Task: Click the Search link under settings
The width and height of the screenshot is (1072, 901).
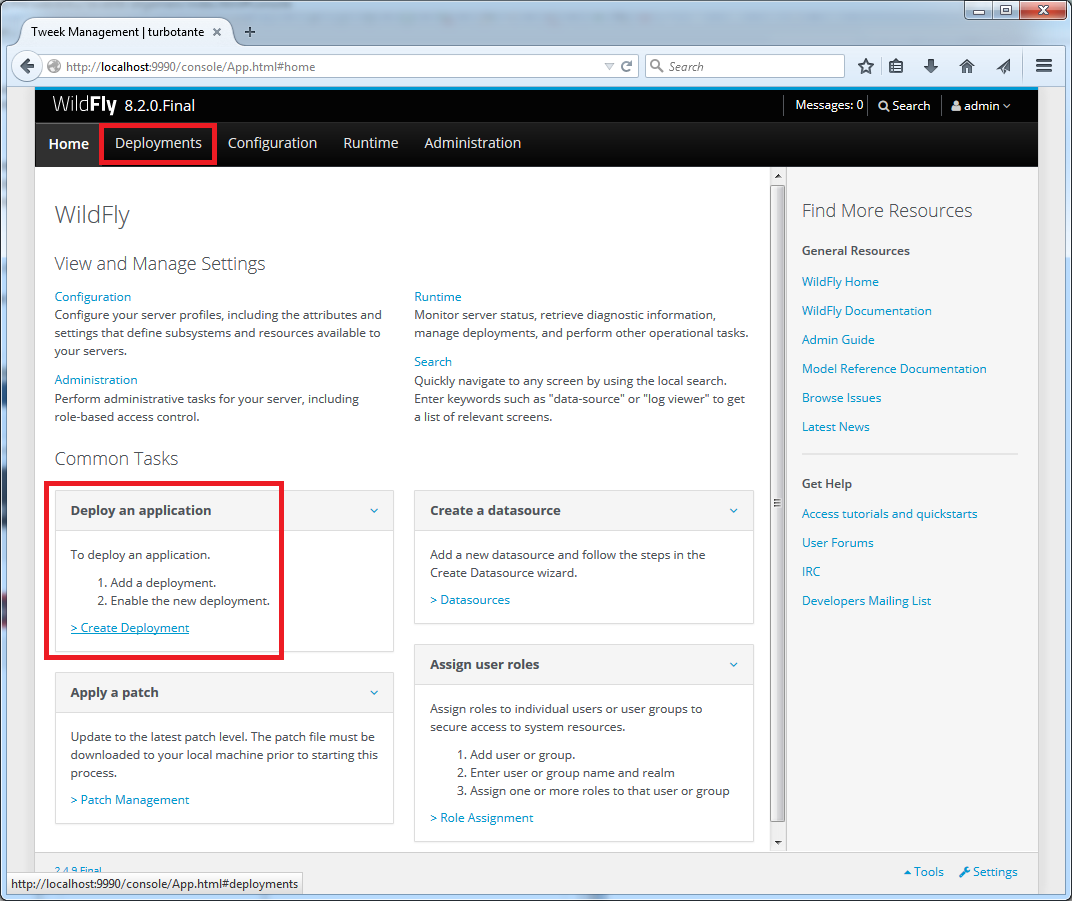Action: point(433,362)
